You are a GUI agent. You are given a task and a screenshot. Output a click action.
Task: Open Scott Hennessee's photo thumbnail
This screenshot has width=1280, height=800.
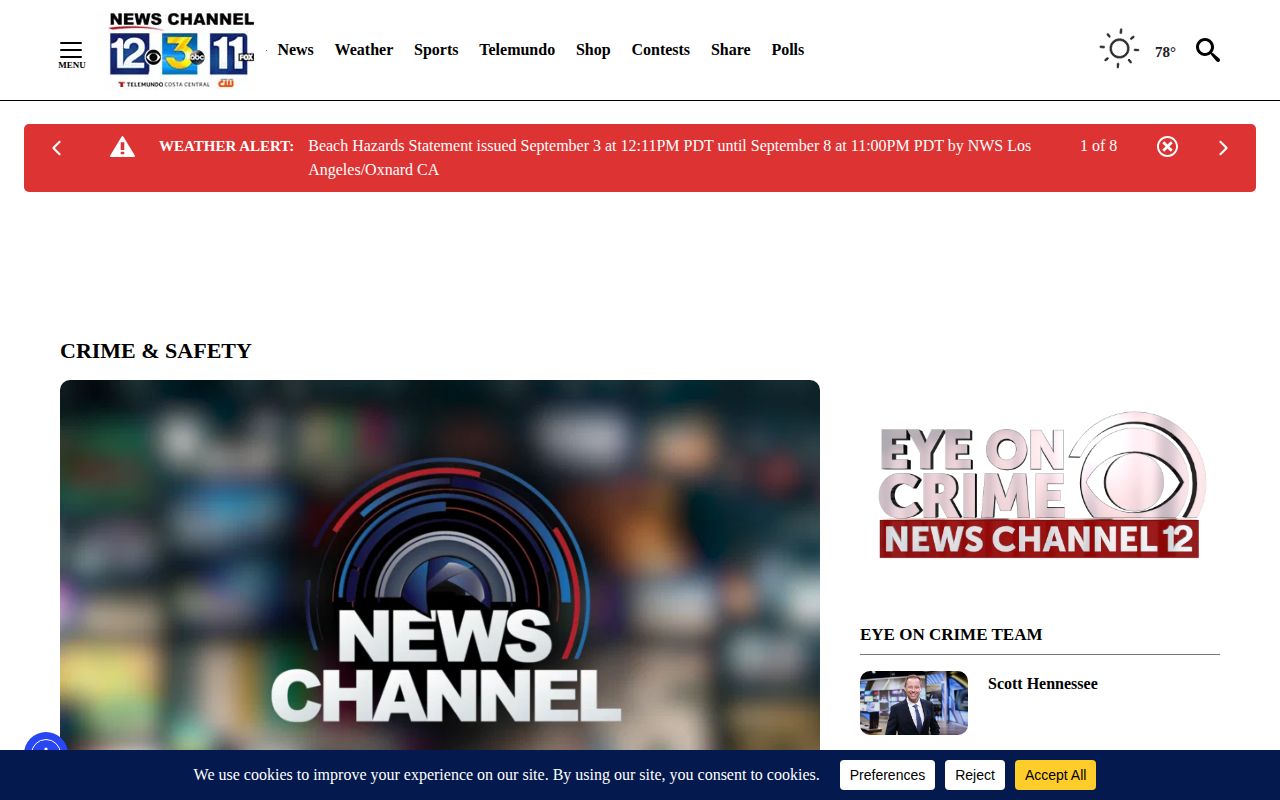(x=914, y=703)
